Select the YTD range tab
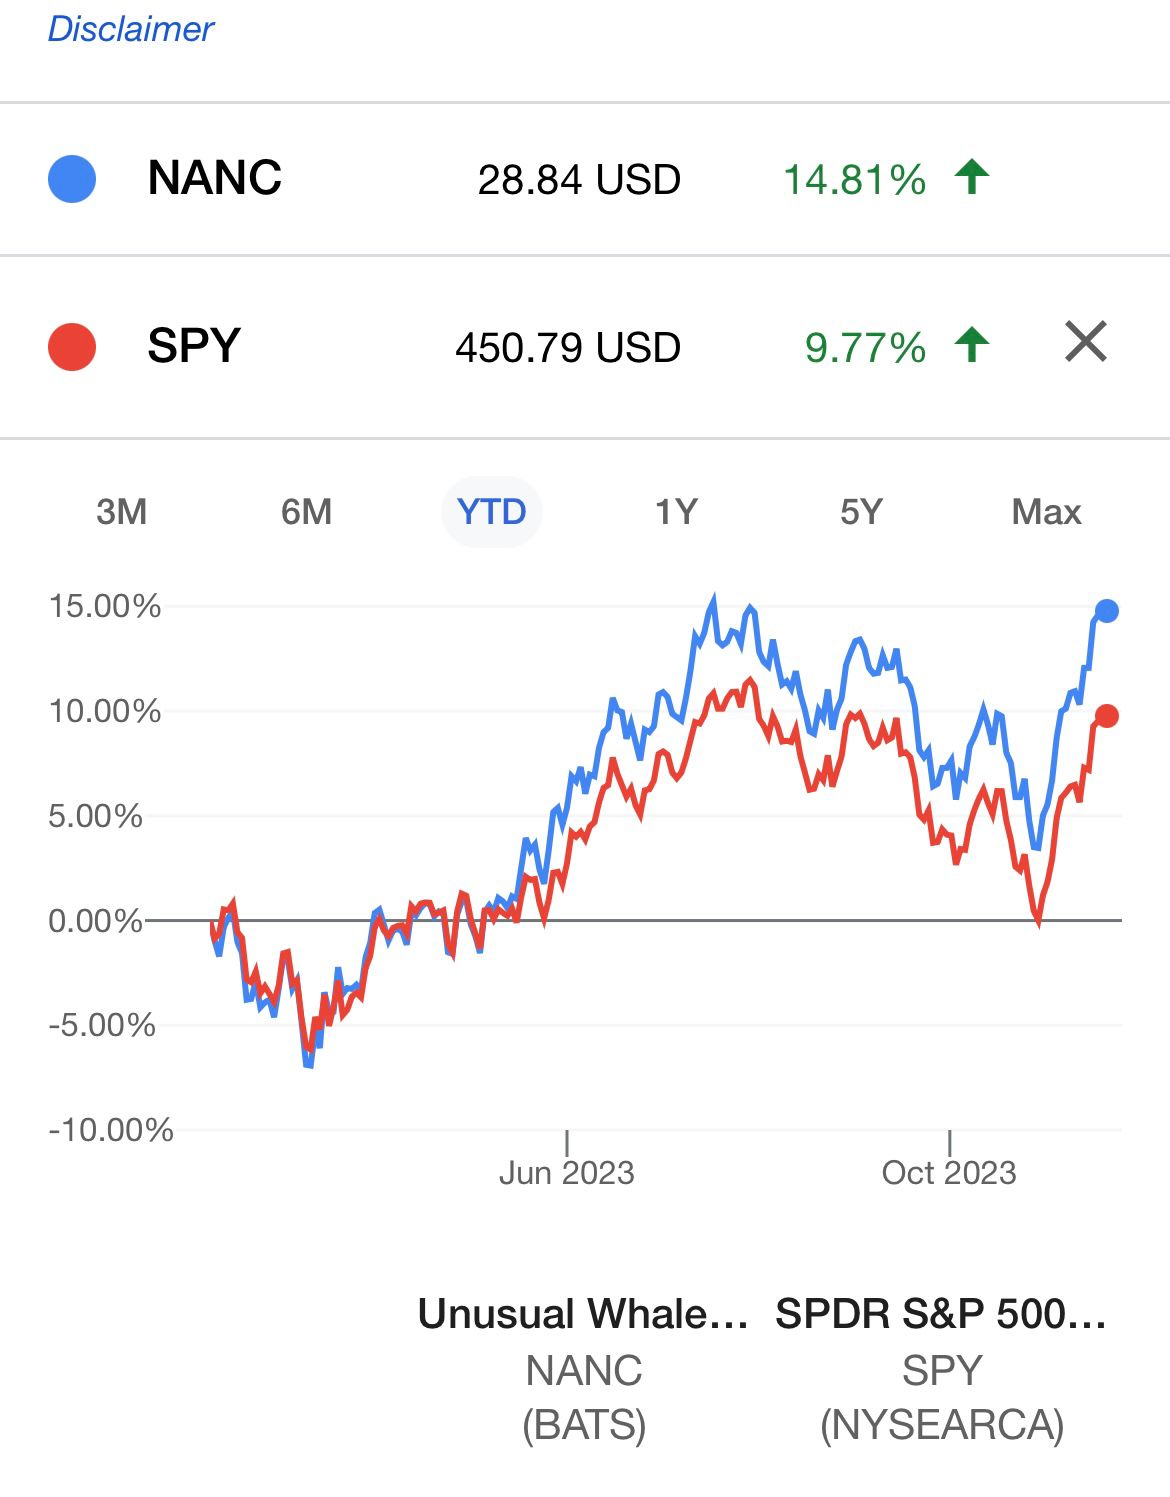1170x1497 pixels. coord(491,512)
